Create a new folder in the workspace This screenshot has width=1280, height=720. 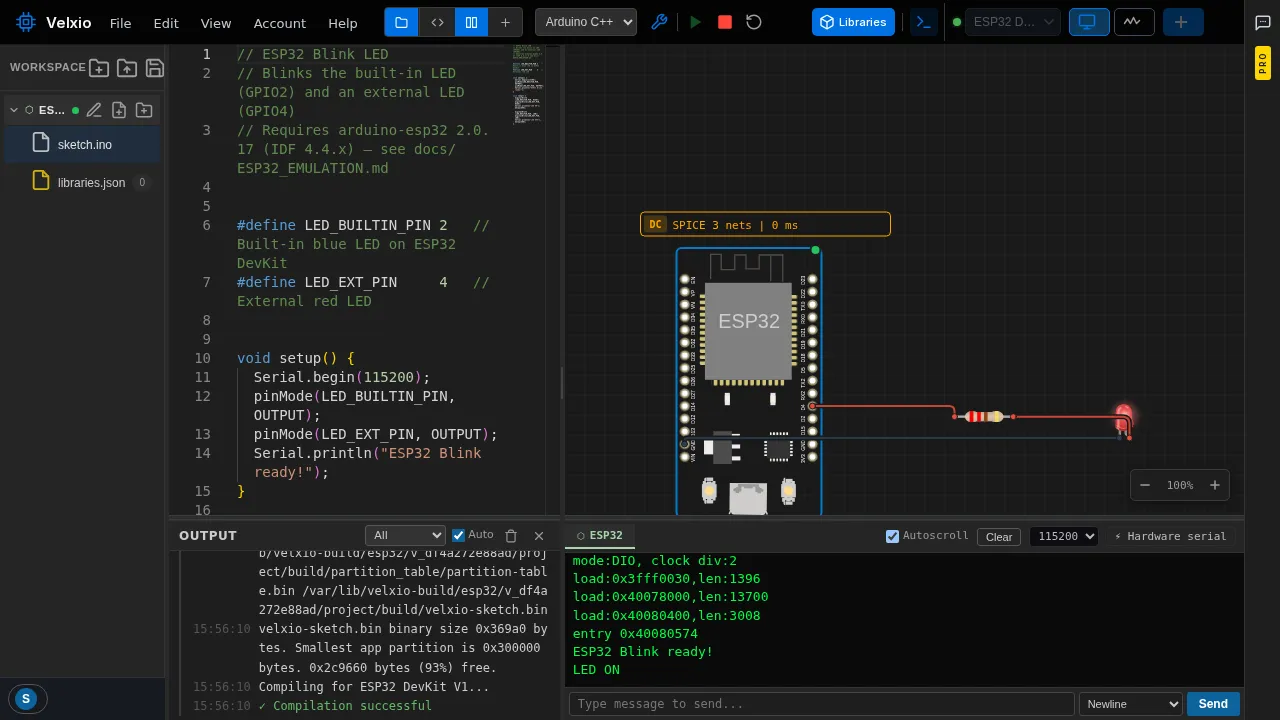coord(99,68)
